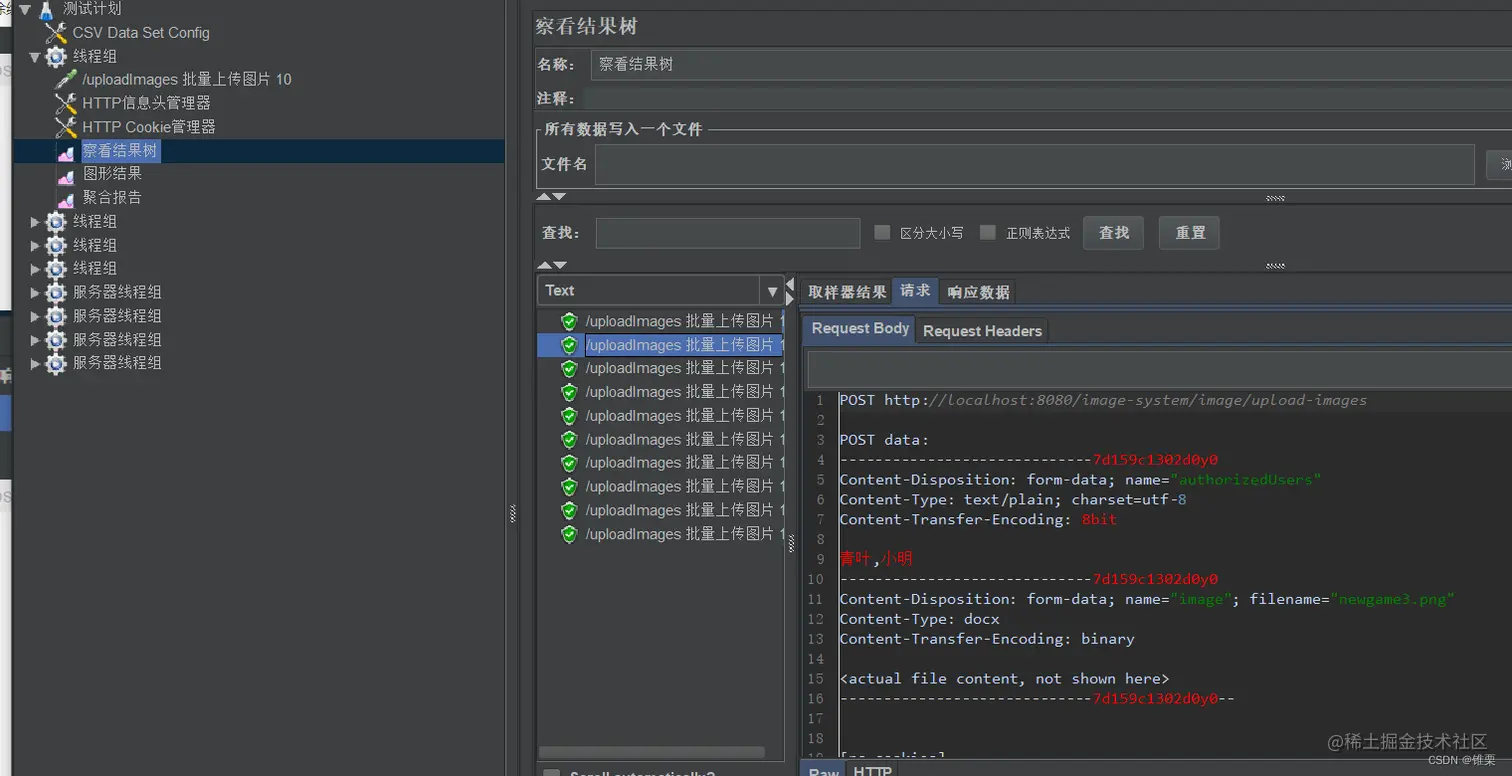The image size is (1512, 776).
Task: Click the green shield icon of the bottom result row
Action: point(569,534)
